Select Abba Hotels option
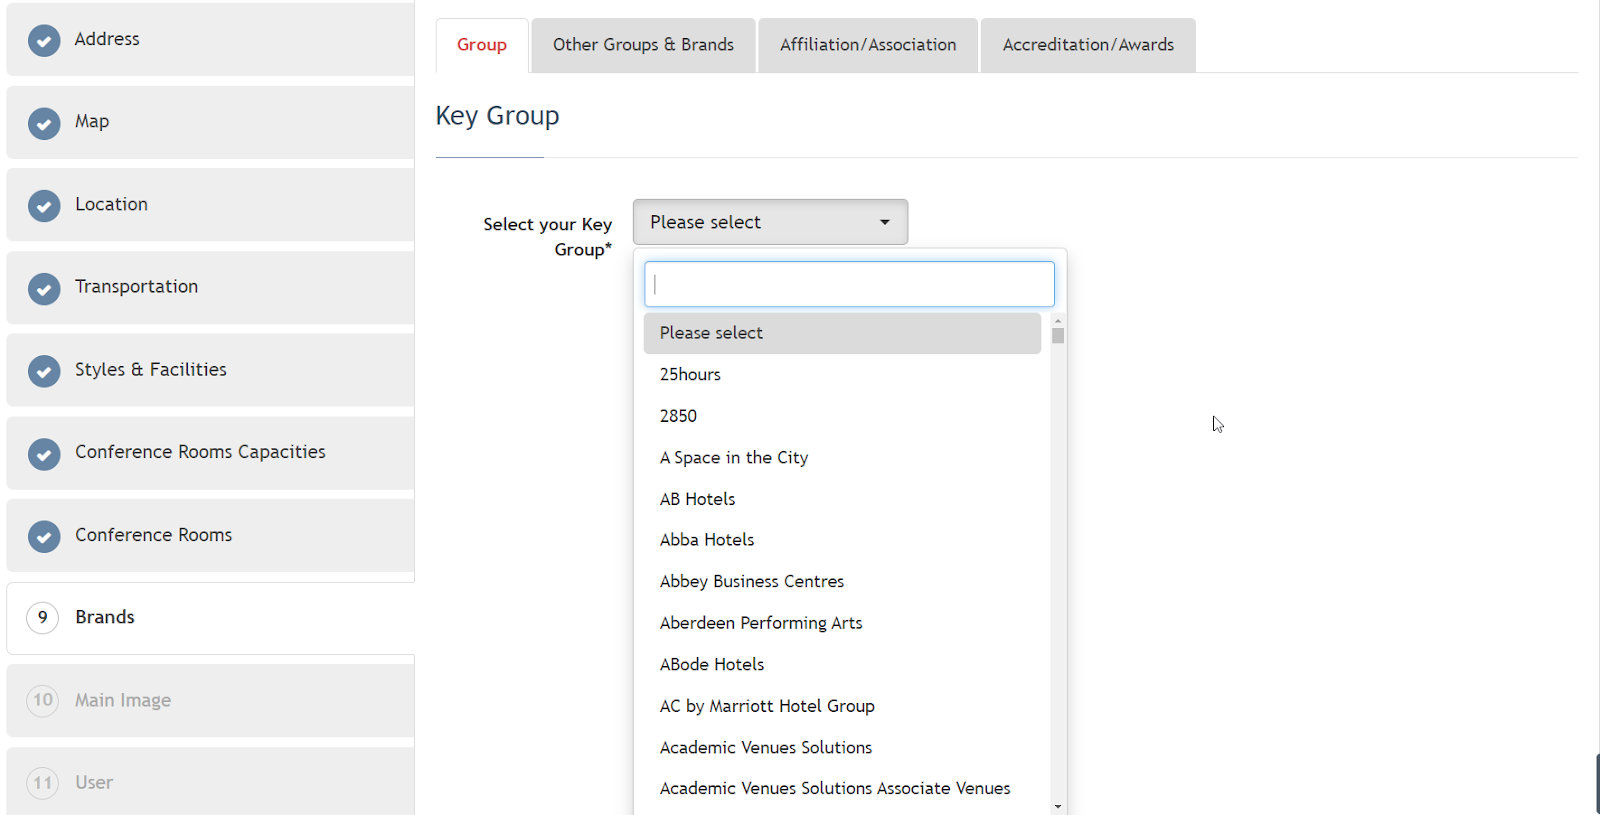 [842, 540]
